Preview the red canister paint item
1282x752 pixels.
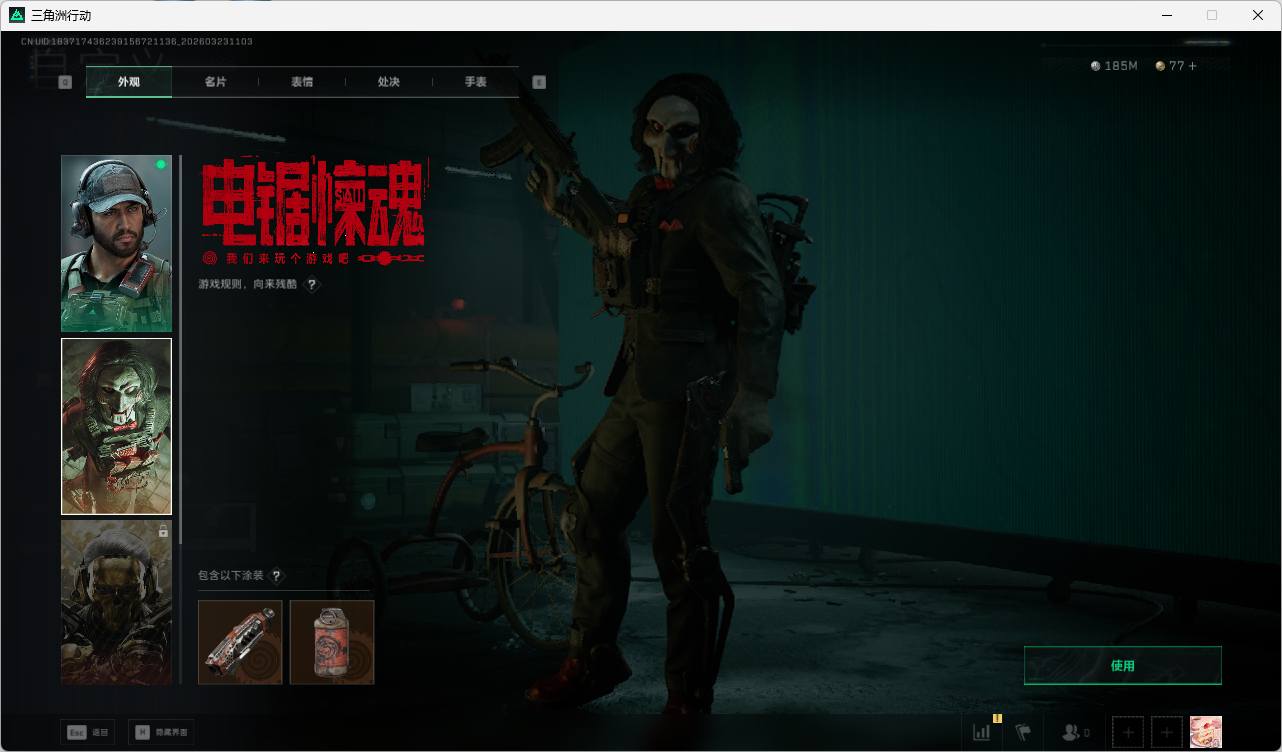pos(332,642)
